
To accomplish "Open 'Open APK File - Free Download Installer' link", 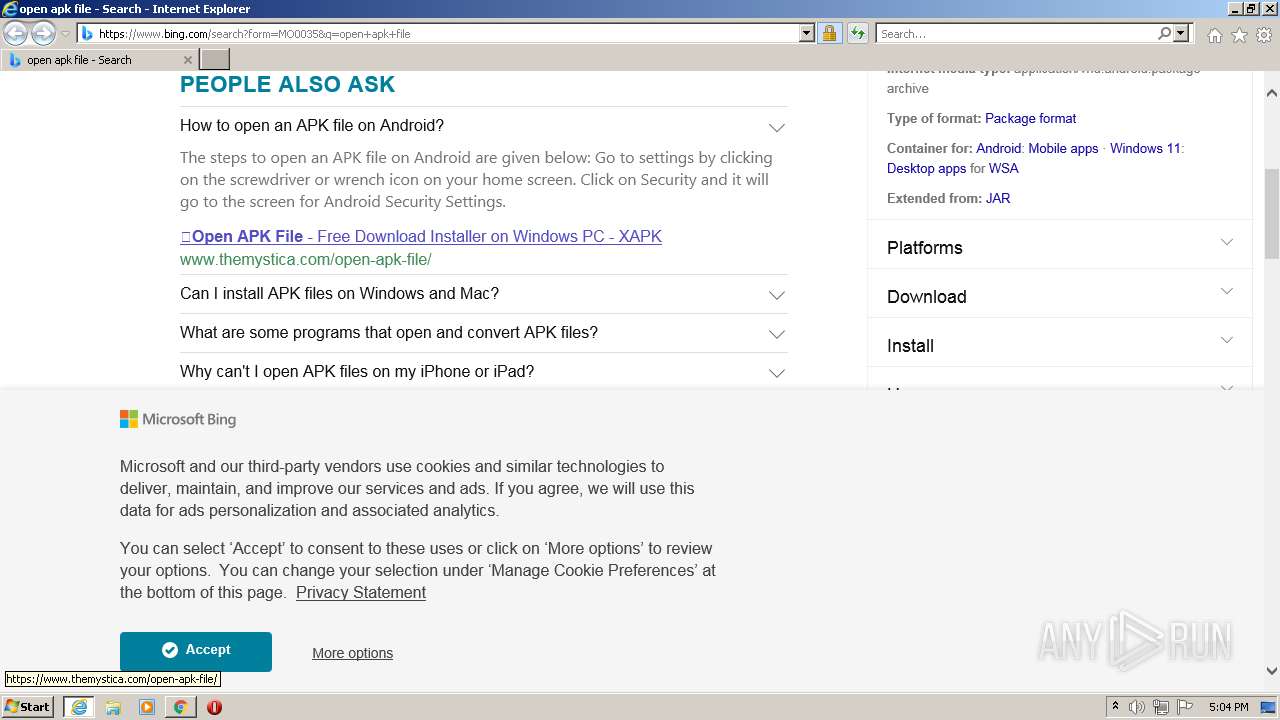I will [x=421, y=237].
